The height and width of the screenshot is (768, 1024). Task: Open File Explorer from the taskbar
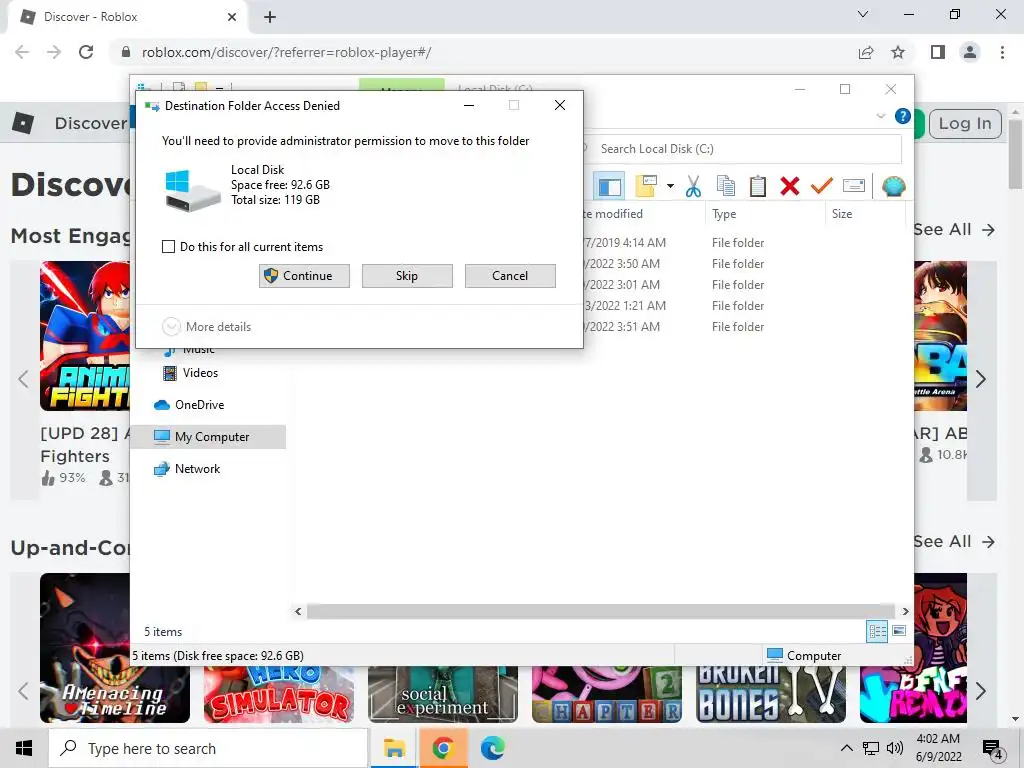coord(394,748)
